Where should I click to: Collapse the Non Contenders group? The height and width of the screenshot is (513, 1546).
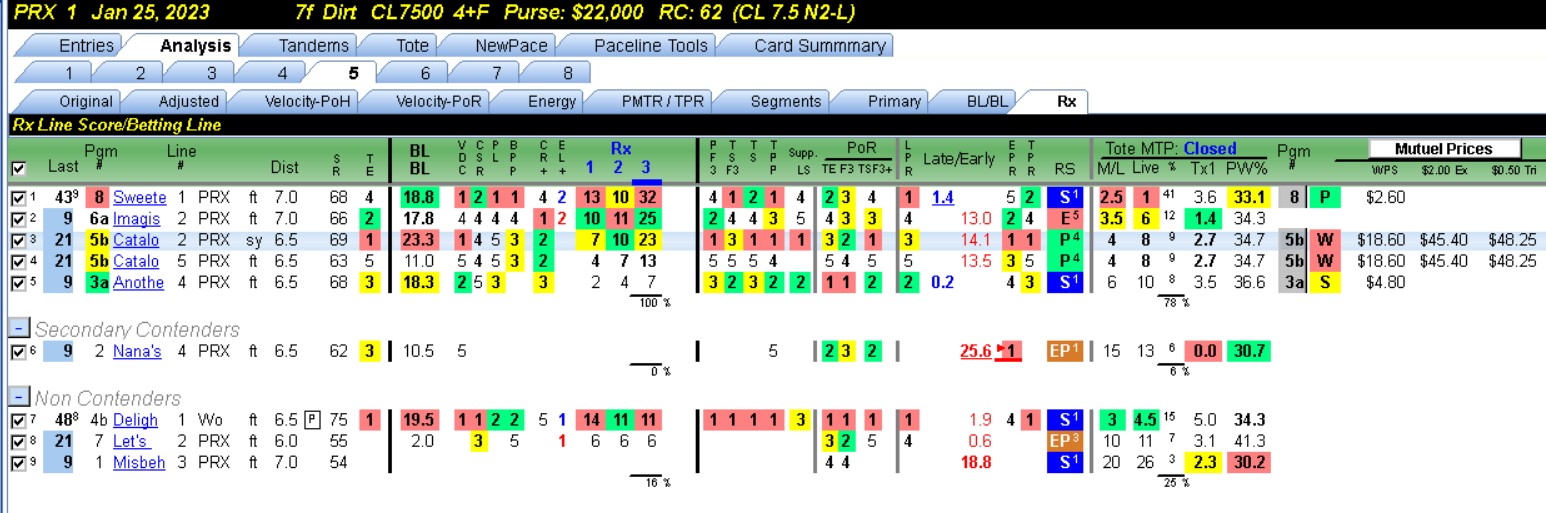17,398
